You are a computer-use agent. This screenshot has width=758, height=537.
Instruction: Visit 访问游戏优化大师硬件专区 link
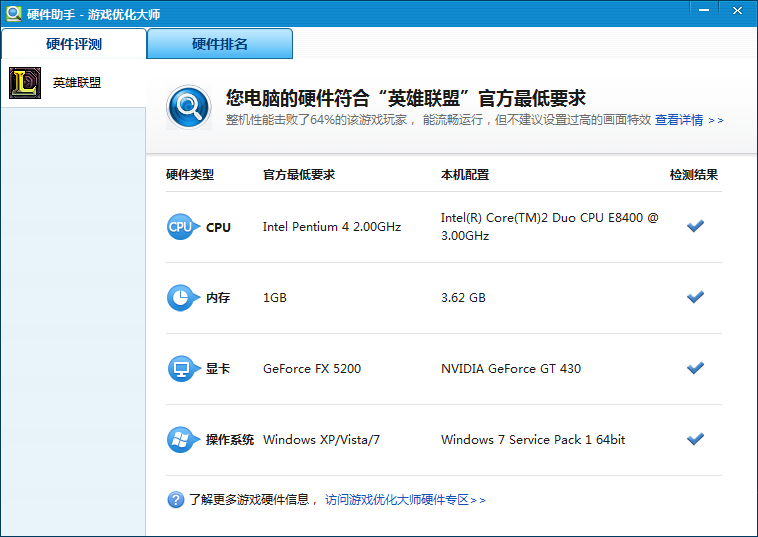point(405,499)
